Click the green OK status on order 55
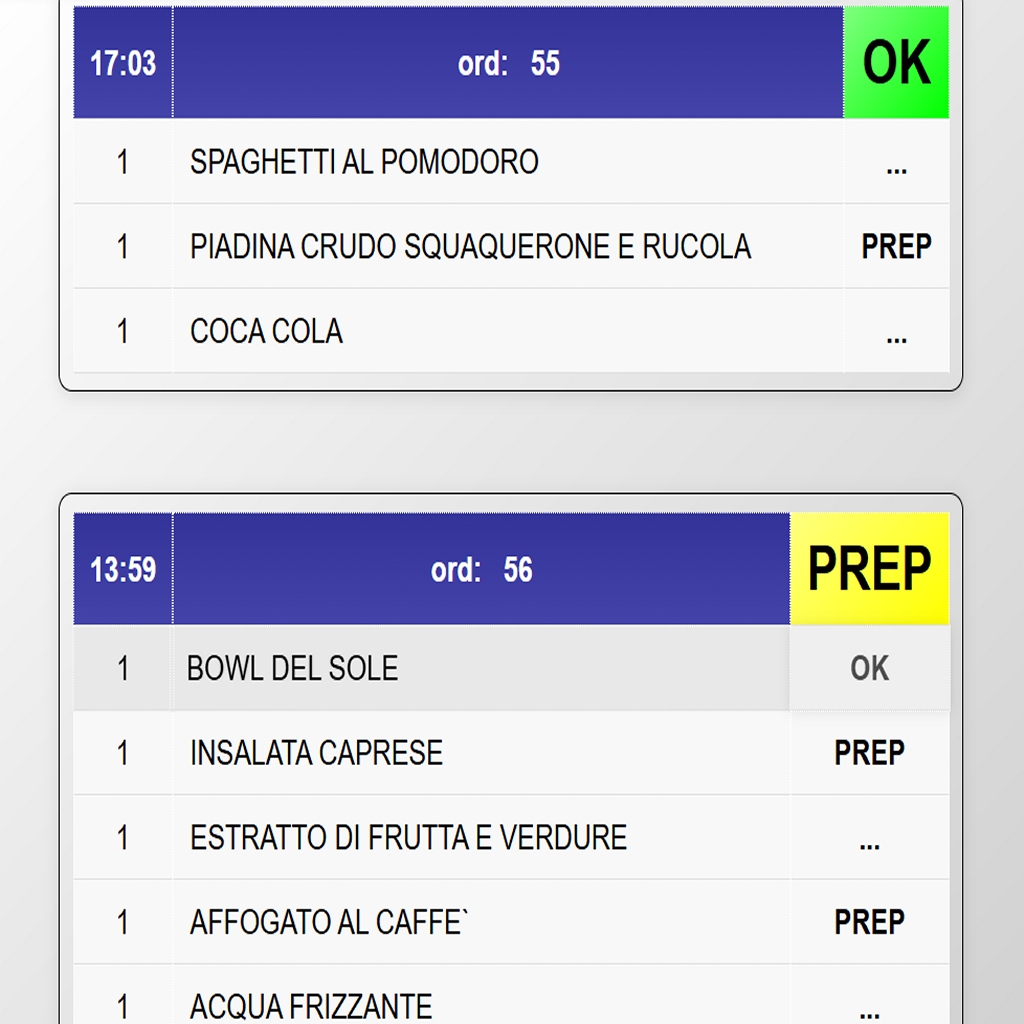Image resolution: width=1024 pixels, height=1024 pixels. [896, 63]
